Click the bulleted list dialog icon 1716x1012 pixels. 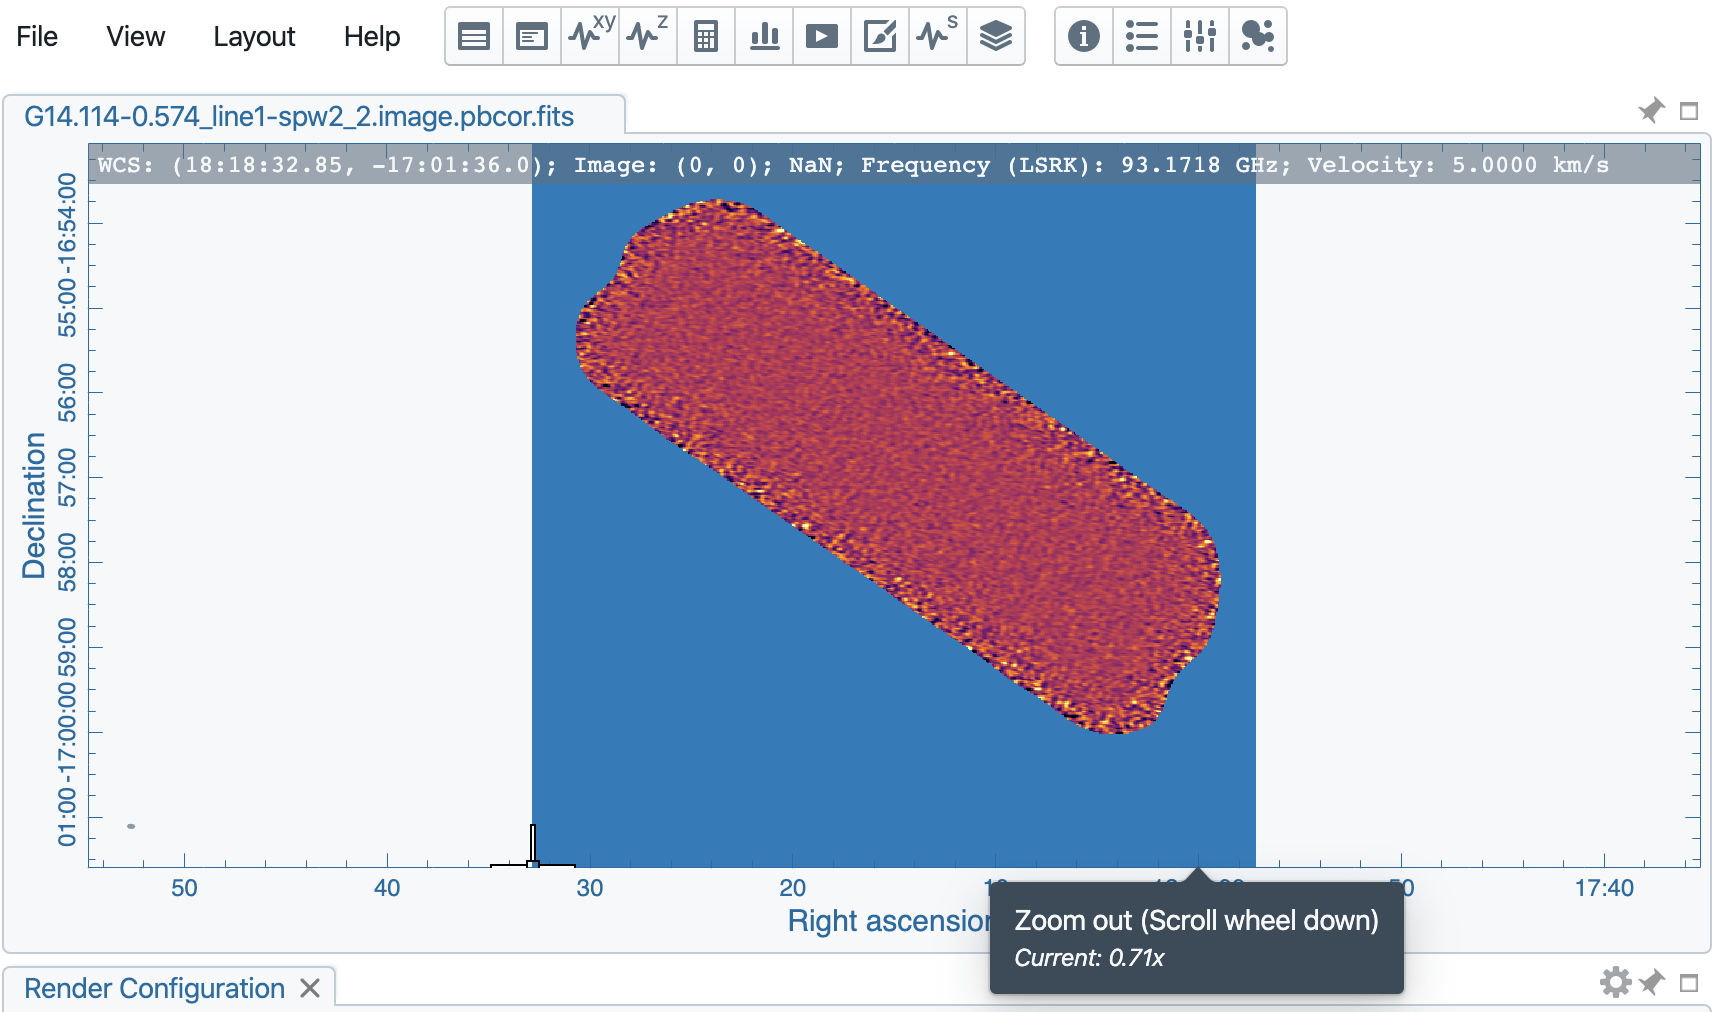[x=1142, y=37]
